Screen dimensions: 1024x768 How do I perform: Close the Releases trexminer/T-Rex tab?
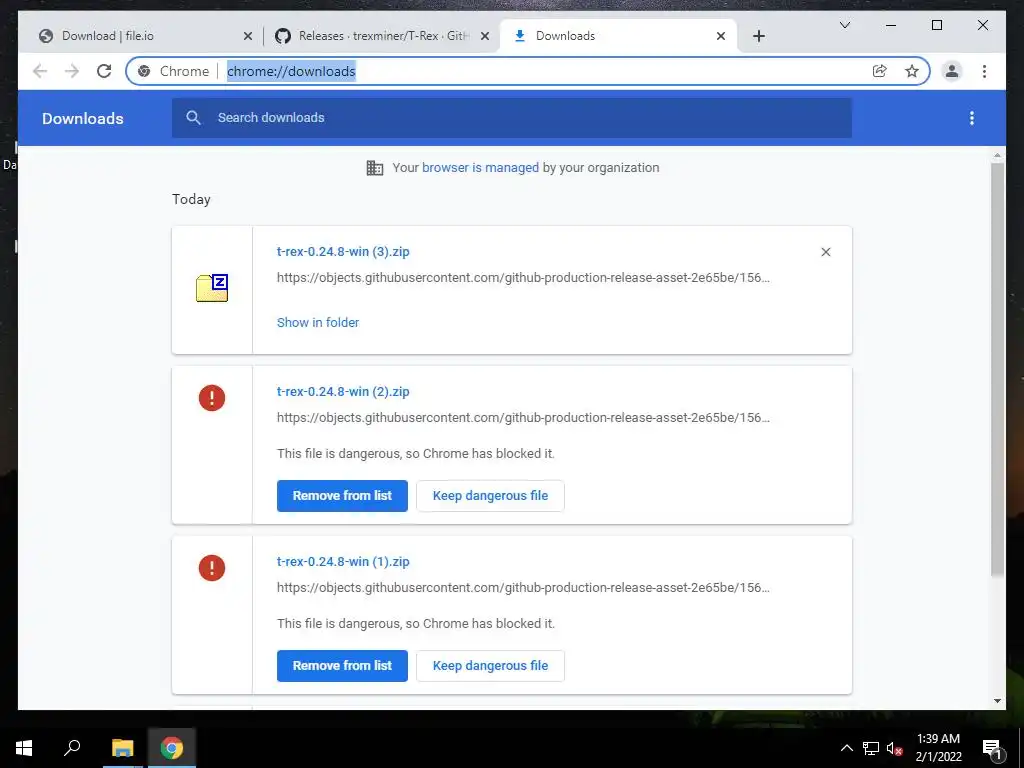pyautogui.click(x=485, y=36)
